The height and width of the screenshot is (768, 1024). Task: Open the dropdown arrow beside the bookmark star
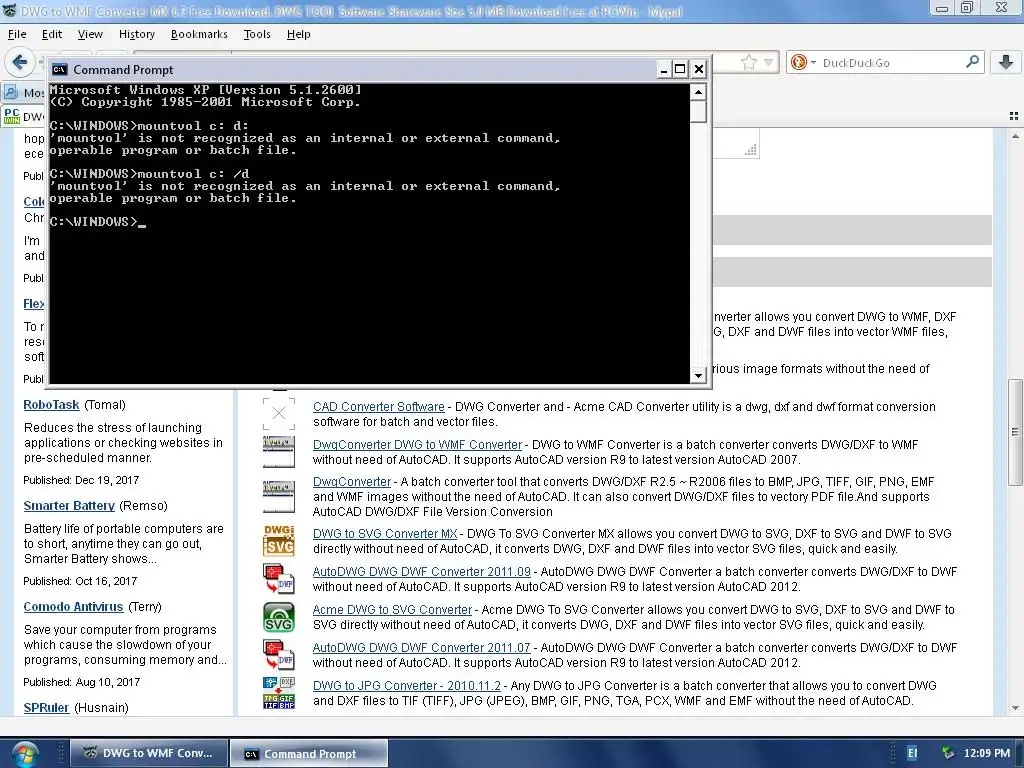[x=769, y=63]
